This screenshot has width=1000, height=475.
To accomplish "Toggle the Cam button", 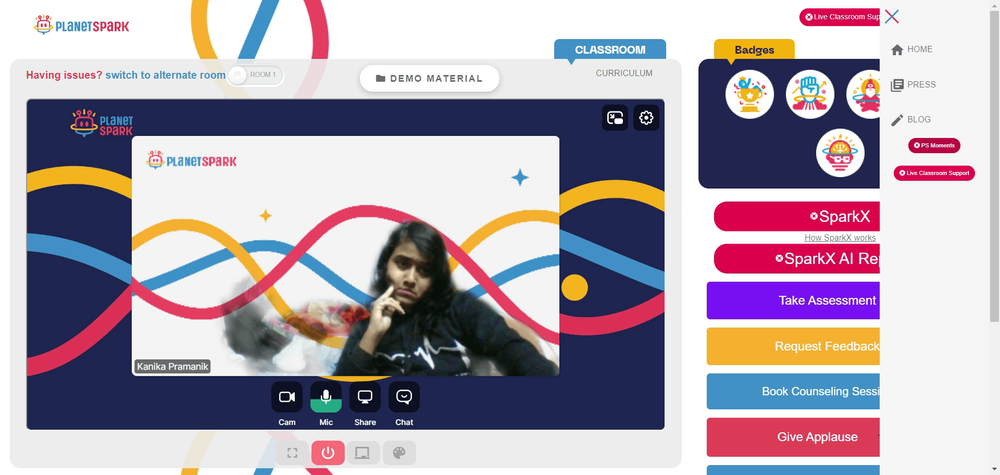I will [x=287, y=397].
